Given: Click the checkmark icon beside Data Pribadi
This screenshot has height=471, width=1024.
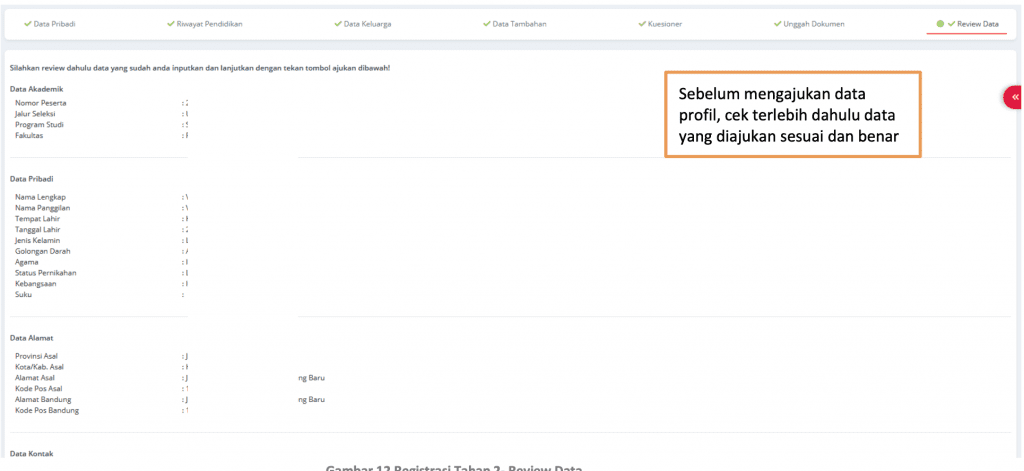Looking at the screenshot, I should pyautogui.click(x=28, y=23).
